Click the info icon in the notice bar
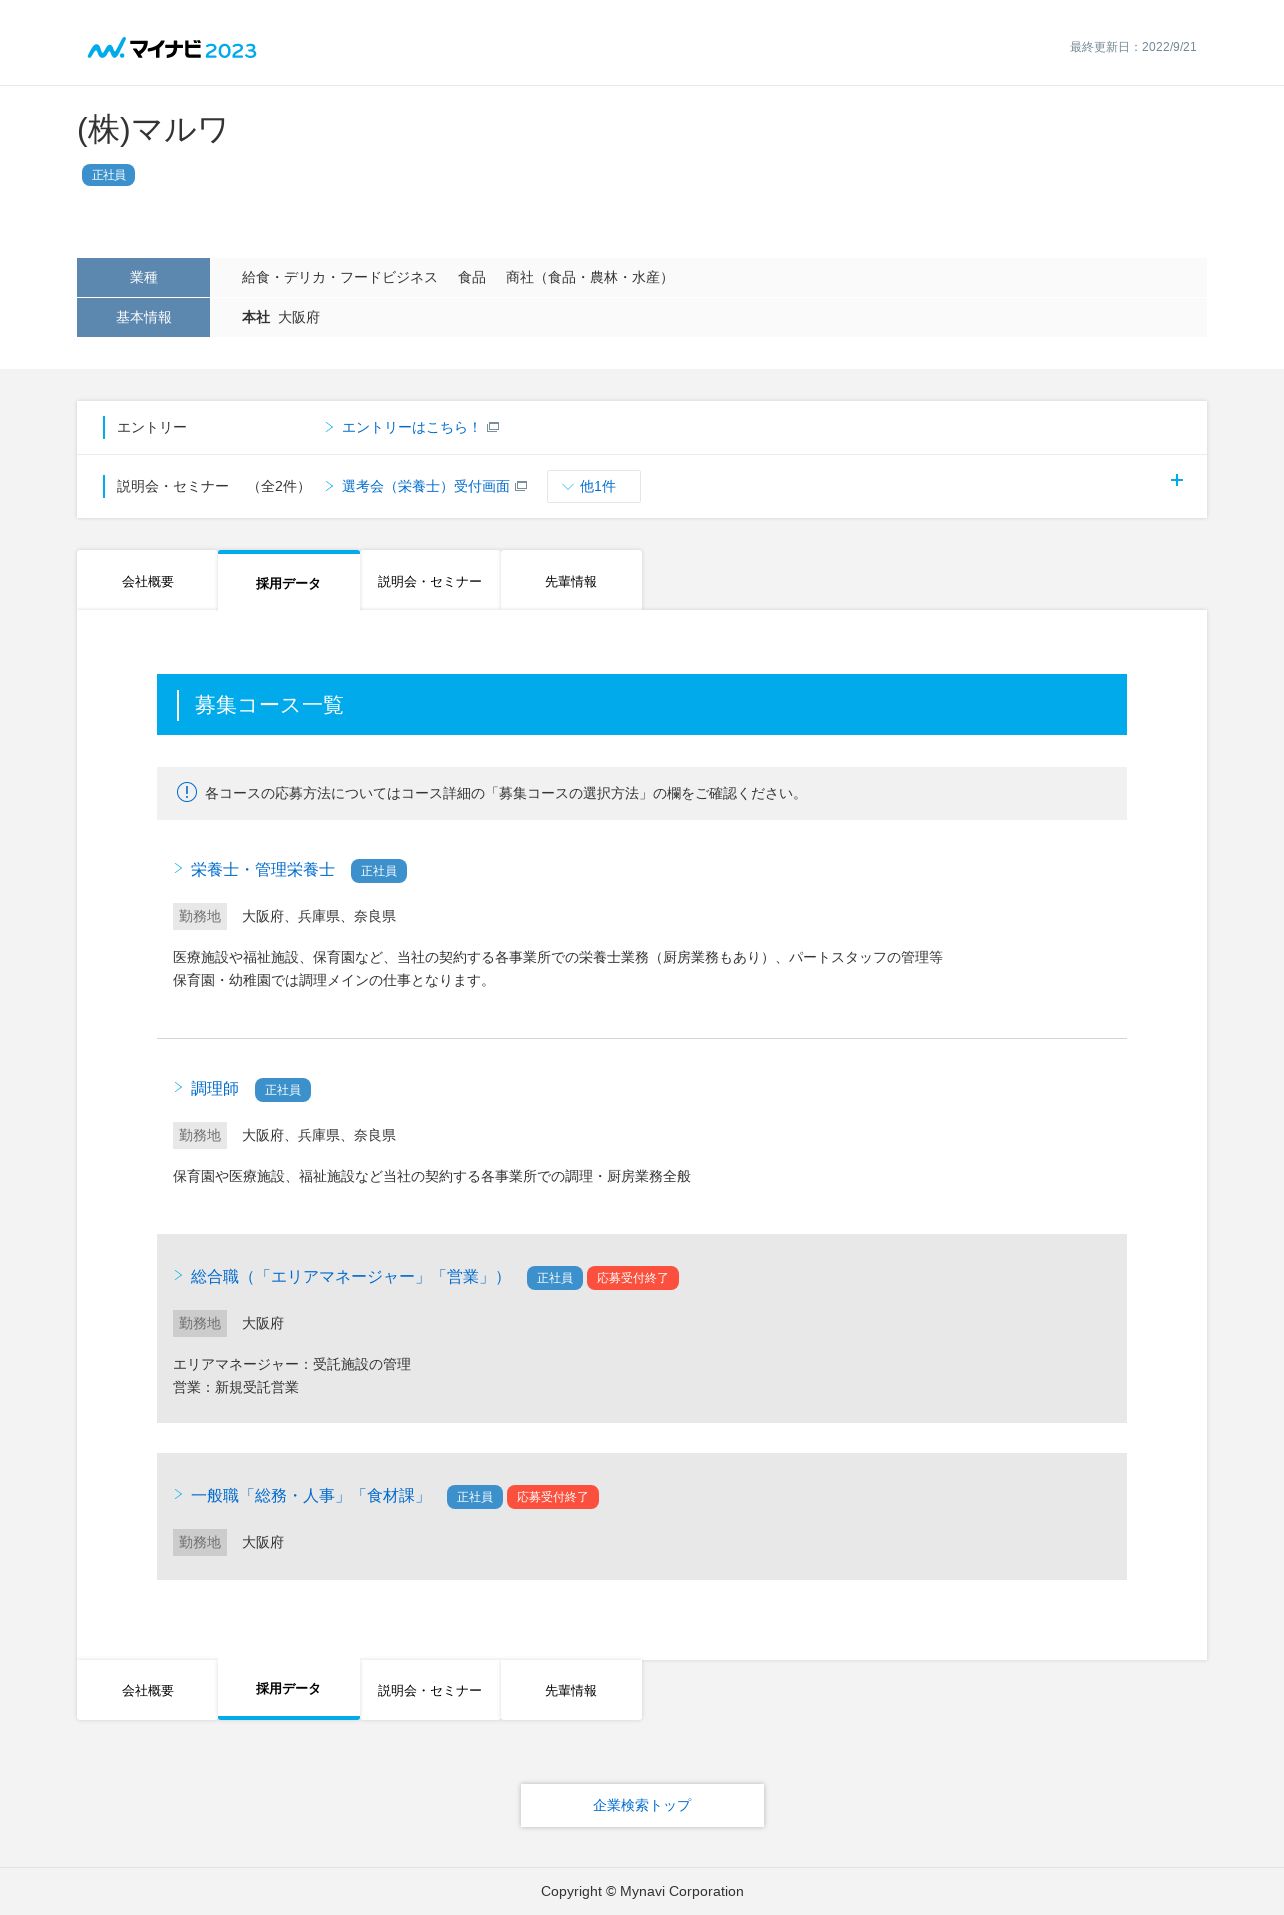The width and height of the screenshot is (1284, 1915). pyautogui.click(x=187, y=792)
